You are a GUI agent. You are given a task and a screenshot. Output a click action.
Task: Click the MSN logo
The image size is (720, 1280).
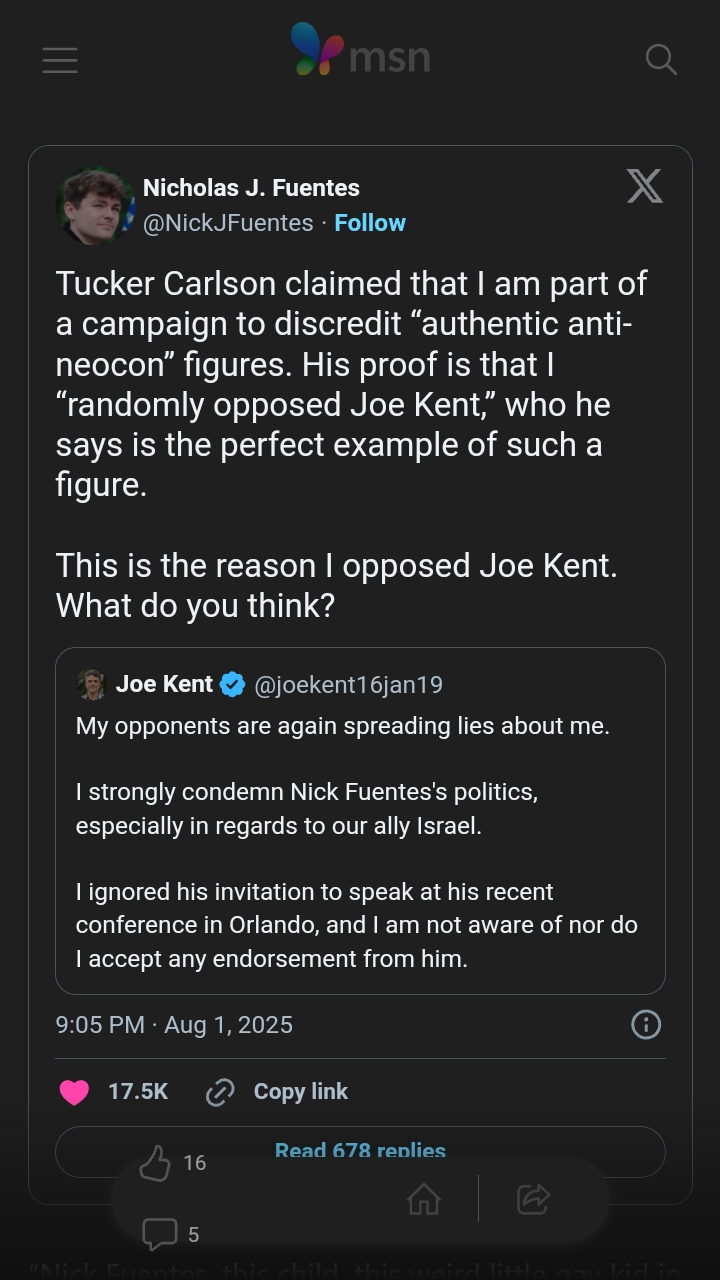point(360,52)
